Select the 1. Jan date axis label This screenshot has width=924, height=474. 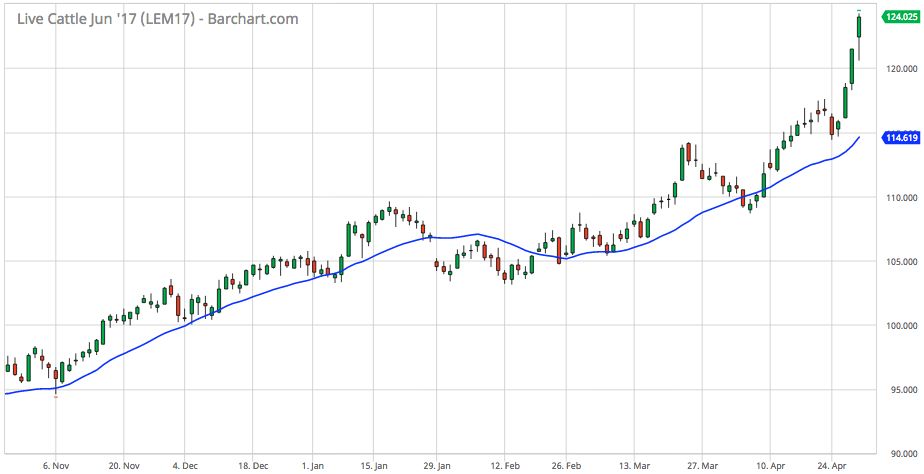click(313, 465)
